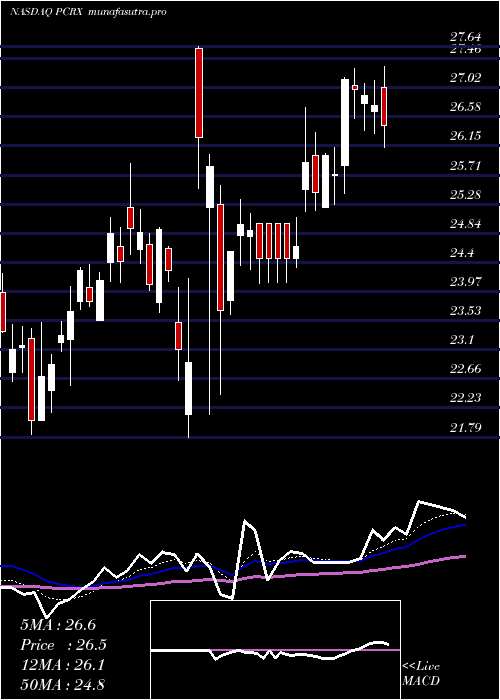This screenshot has height=700, width=500.
Task: Click the 21.79 price level label
Action: pyautogui.click(x=466, y=428)
